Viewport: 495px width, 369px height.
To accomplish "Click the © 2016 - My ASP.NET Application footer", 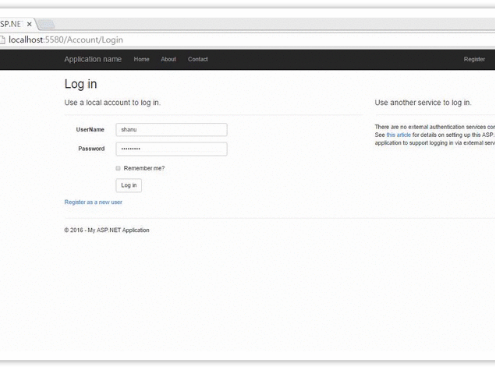I will click(x=107, y=230).
